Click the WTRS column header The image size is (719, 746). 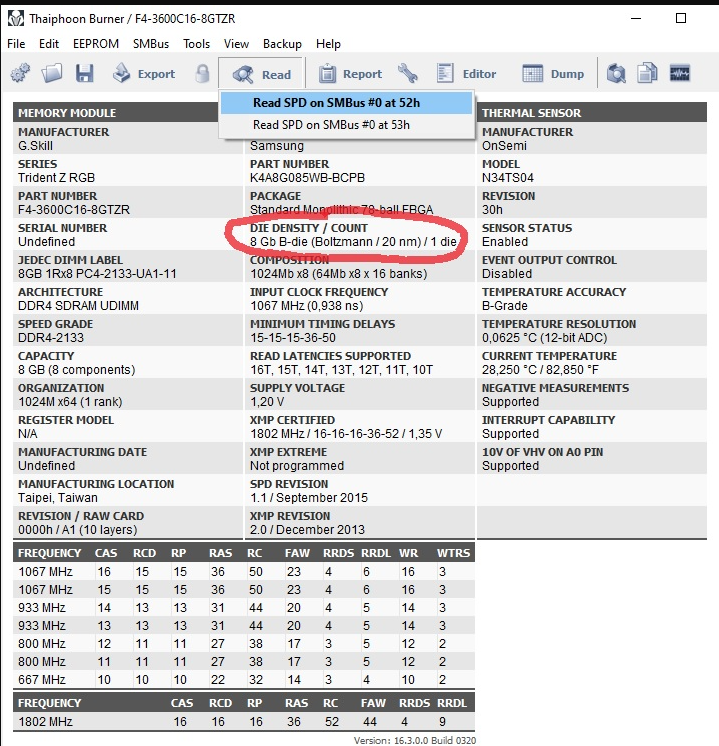(x=453, y=553)
